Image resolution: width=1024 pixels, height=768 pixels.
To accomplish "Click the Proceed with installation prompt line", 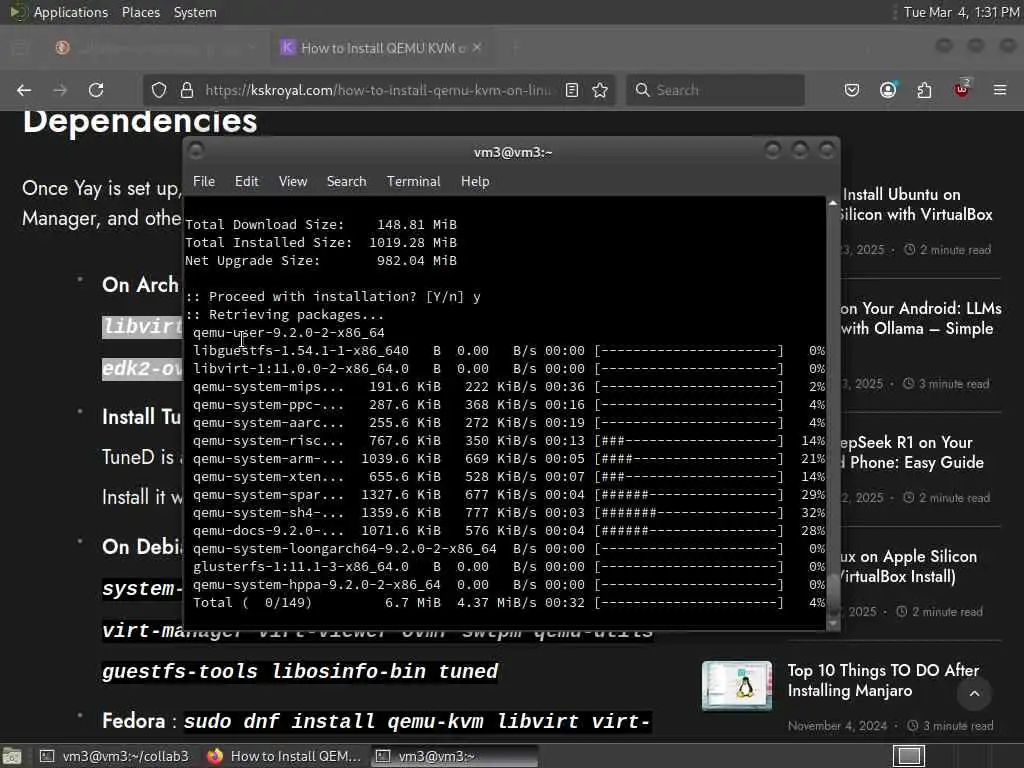I will pos(333,296).
